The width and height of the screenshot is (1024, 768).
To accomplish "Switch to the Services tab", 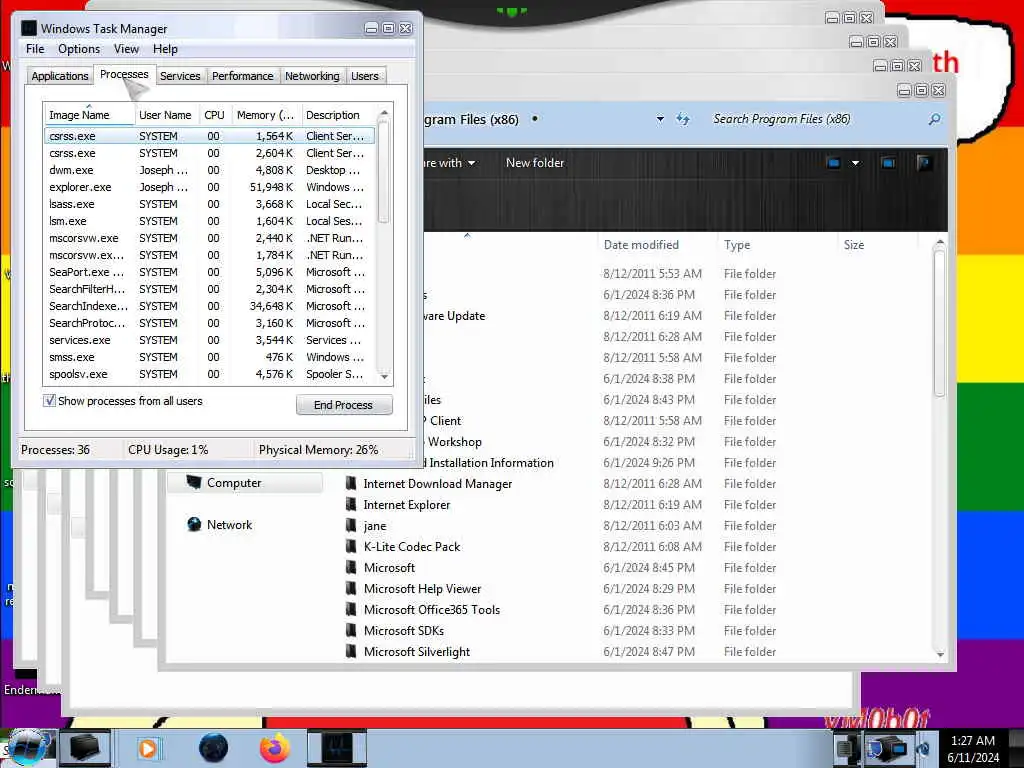I will [x=180, y=76].
